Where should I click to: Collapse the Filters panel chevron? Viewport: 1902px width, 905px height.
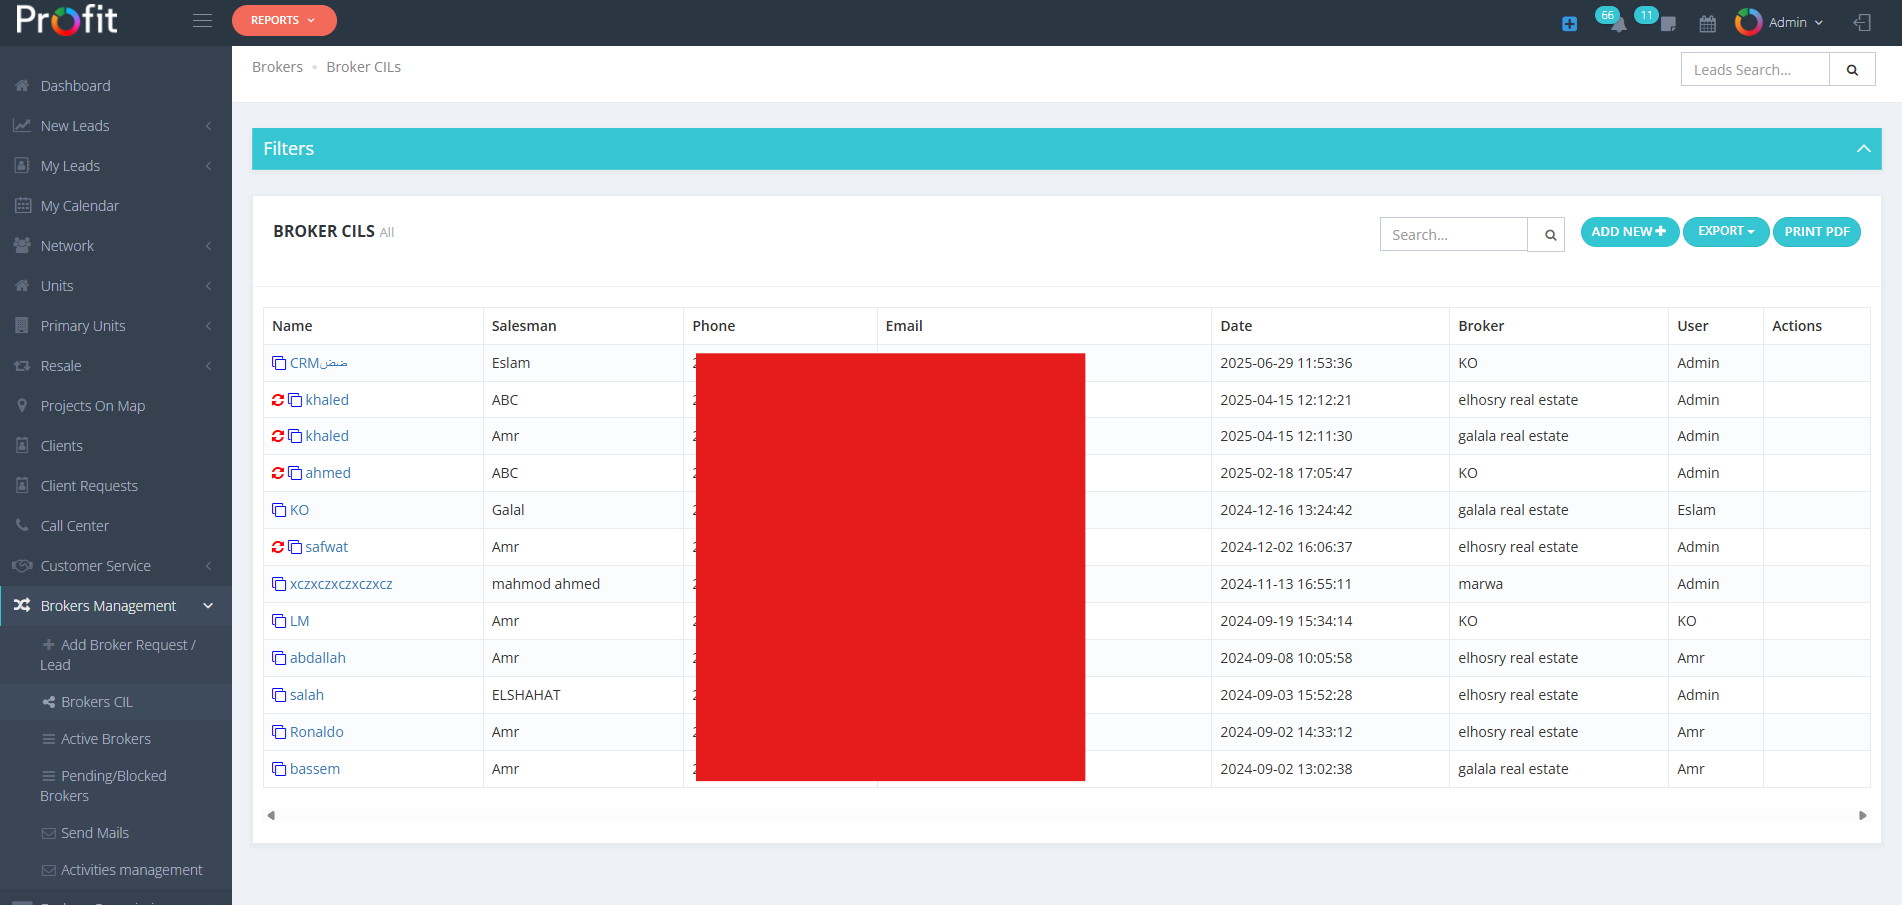(1863, 148)
